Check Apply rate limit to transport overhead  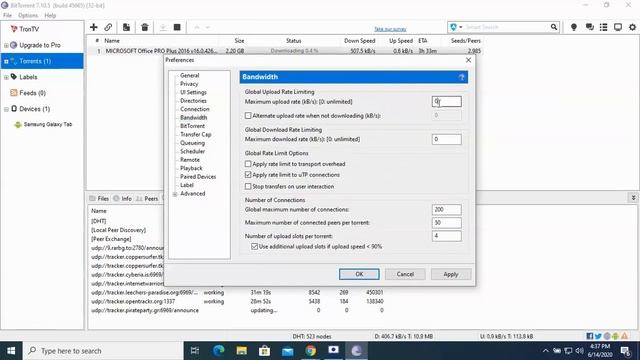tap(248, 164)
